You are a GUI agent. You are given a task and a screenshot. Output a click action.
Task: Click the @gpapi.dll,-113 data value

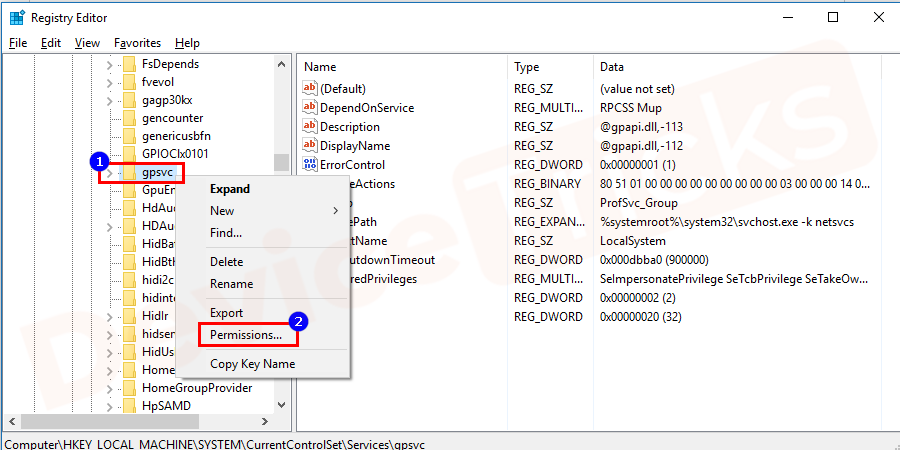[641, 126]
